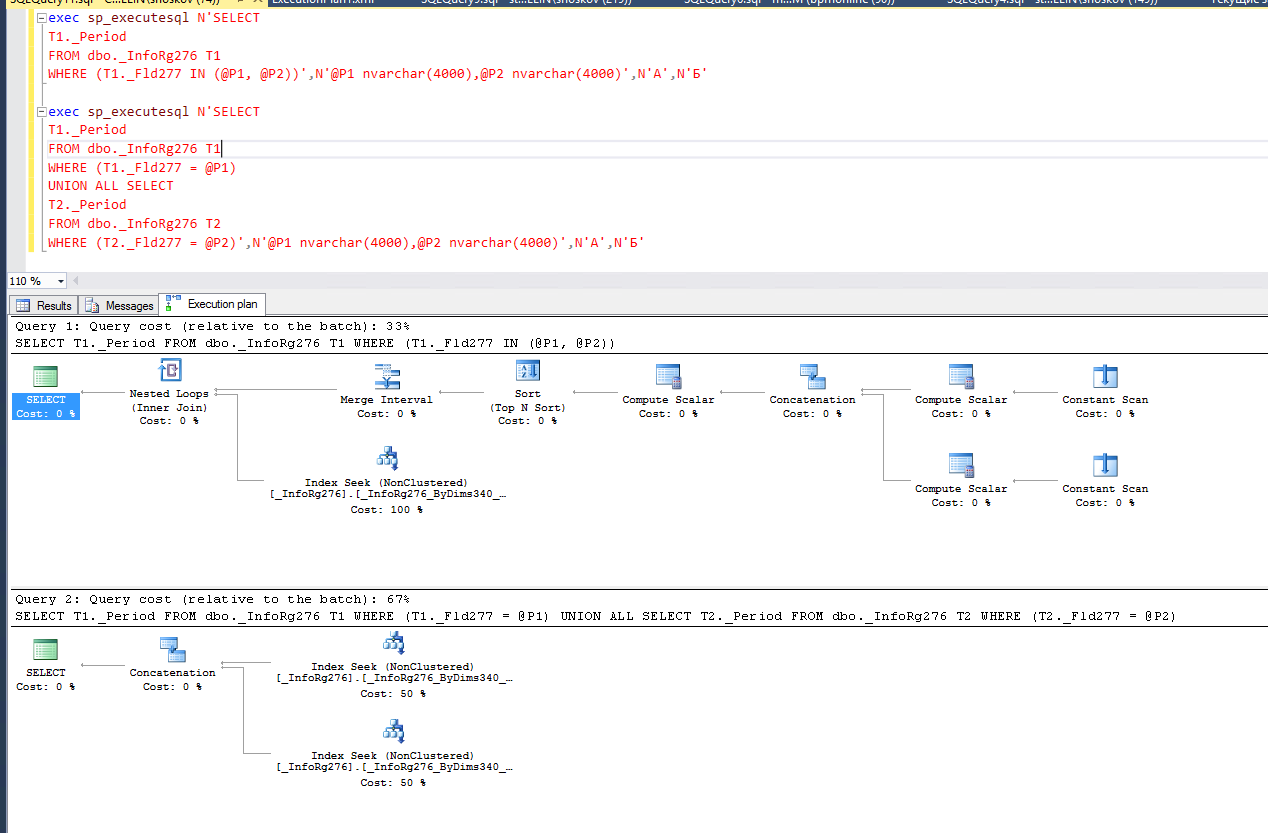The width and height of the screenshot is (1268, 833).
Task: Select the SELECT operator in Query 1 plan
Action: pyautogui.click(x=46, y=391)
